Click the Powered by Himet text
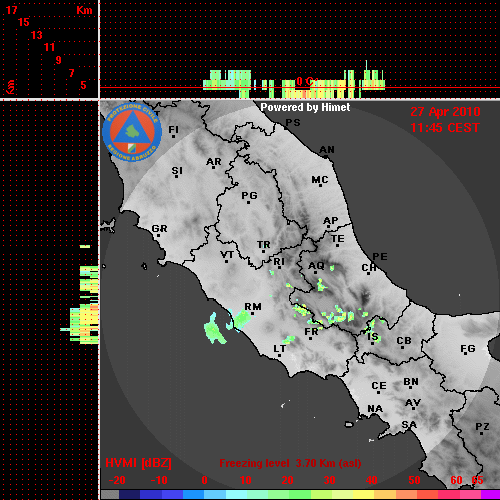This screenshot has width=500, height=500. [305, 107]
